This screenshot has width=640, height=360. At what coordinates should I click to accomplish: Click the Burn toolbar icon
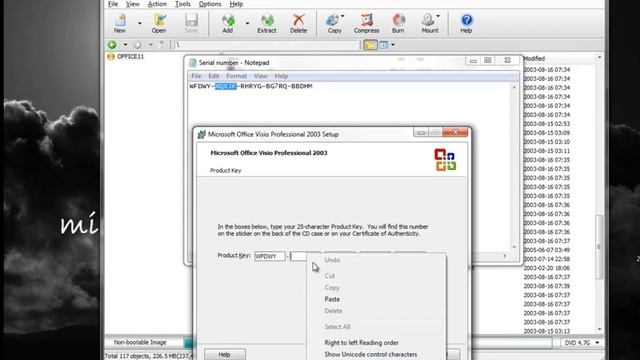coord(398,23)
